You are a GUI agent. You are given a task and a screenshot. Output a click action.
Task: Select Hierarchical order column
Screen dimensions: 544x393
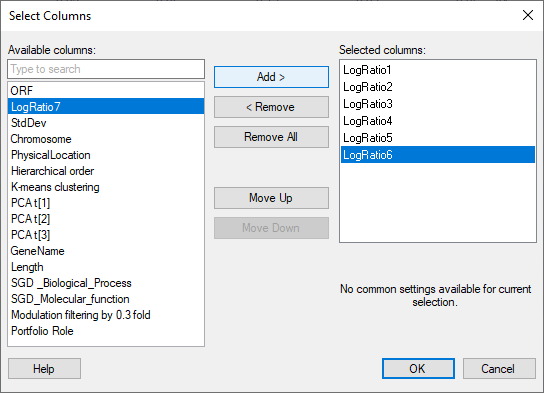[x=106, y=171]
